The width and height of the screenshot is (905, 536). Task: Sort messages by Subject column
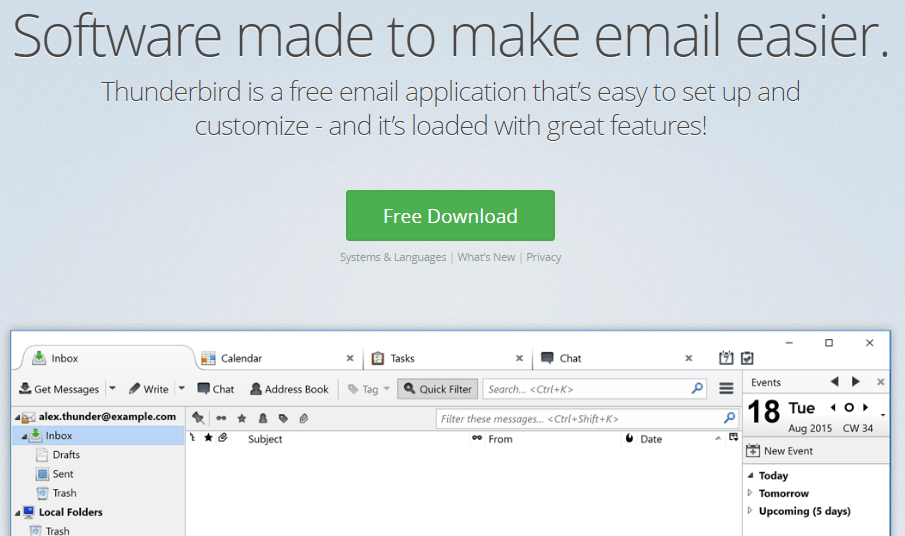tap(265, 439)
